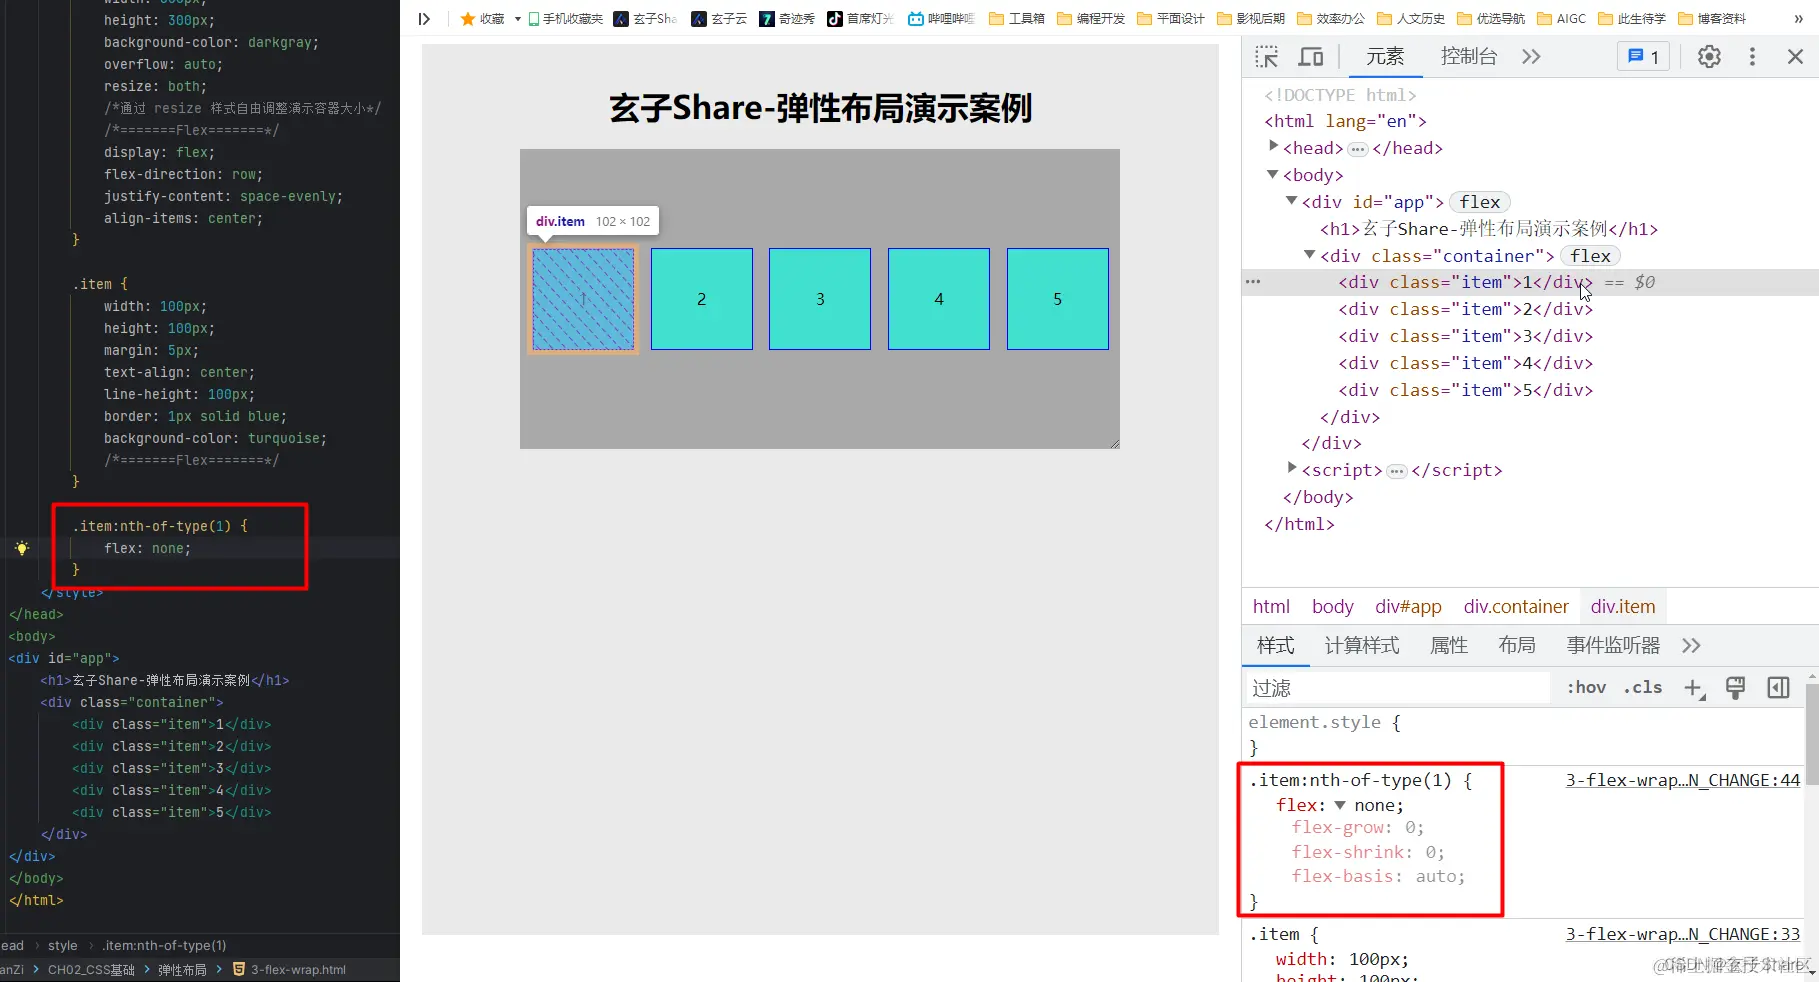Open the AIGC bookmark folder
The height and width of the screenshot is (982, 1819).
pos(1562,18)
